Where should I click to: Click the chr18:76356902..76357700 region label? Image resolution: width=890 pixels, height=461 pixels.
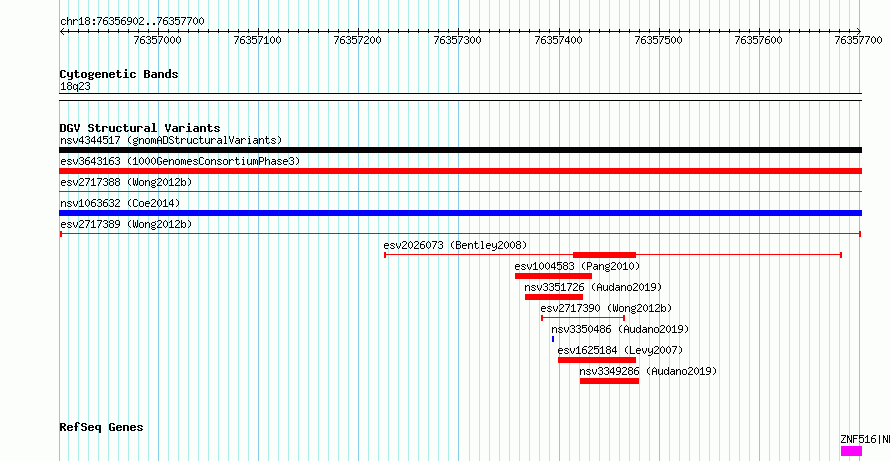coord(132,22)
